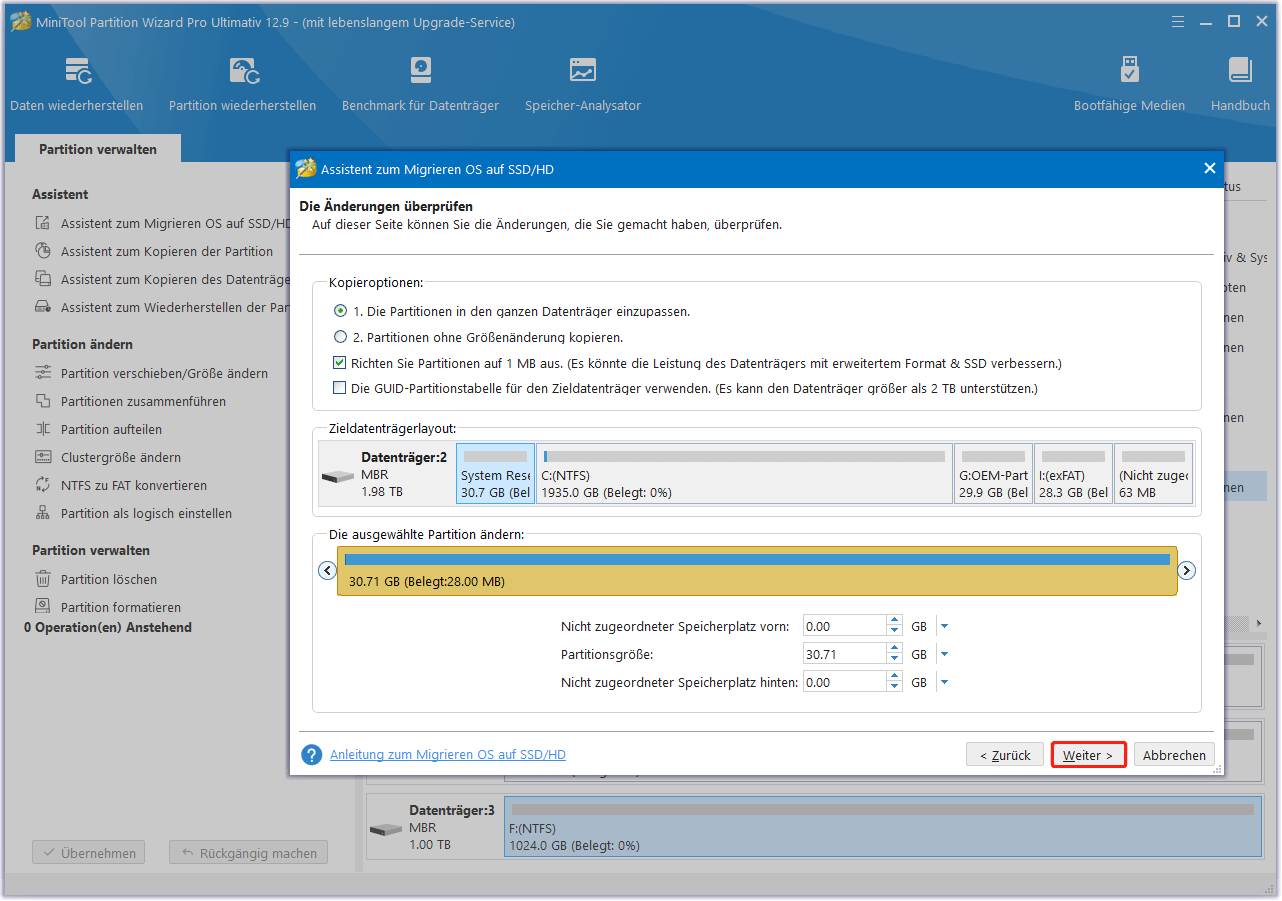
Task: Click Rückgängig machen button
Action: (248, 853)
